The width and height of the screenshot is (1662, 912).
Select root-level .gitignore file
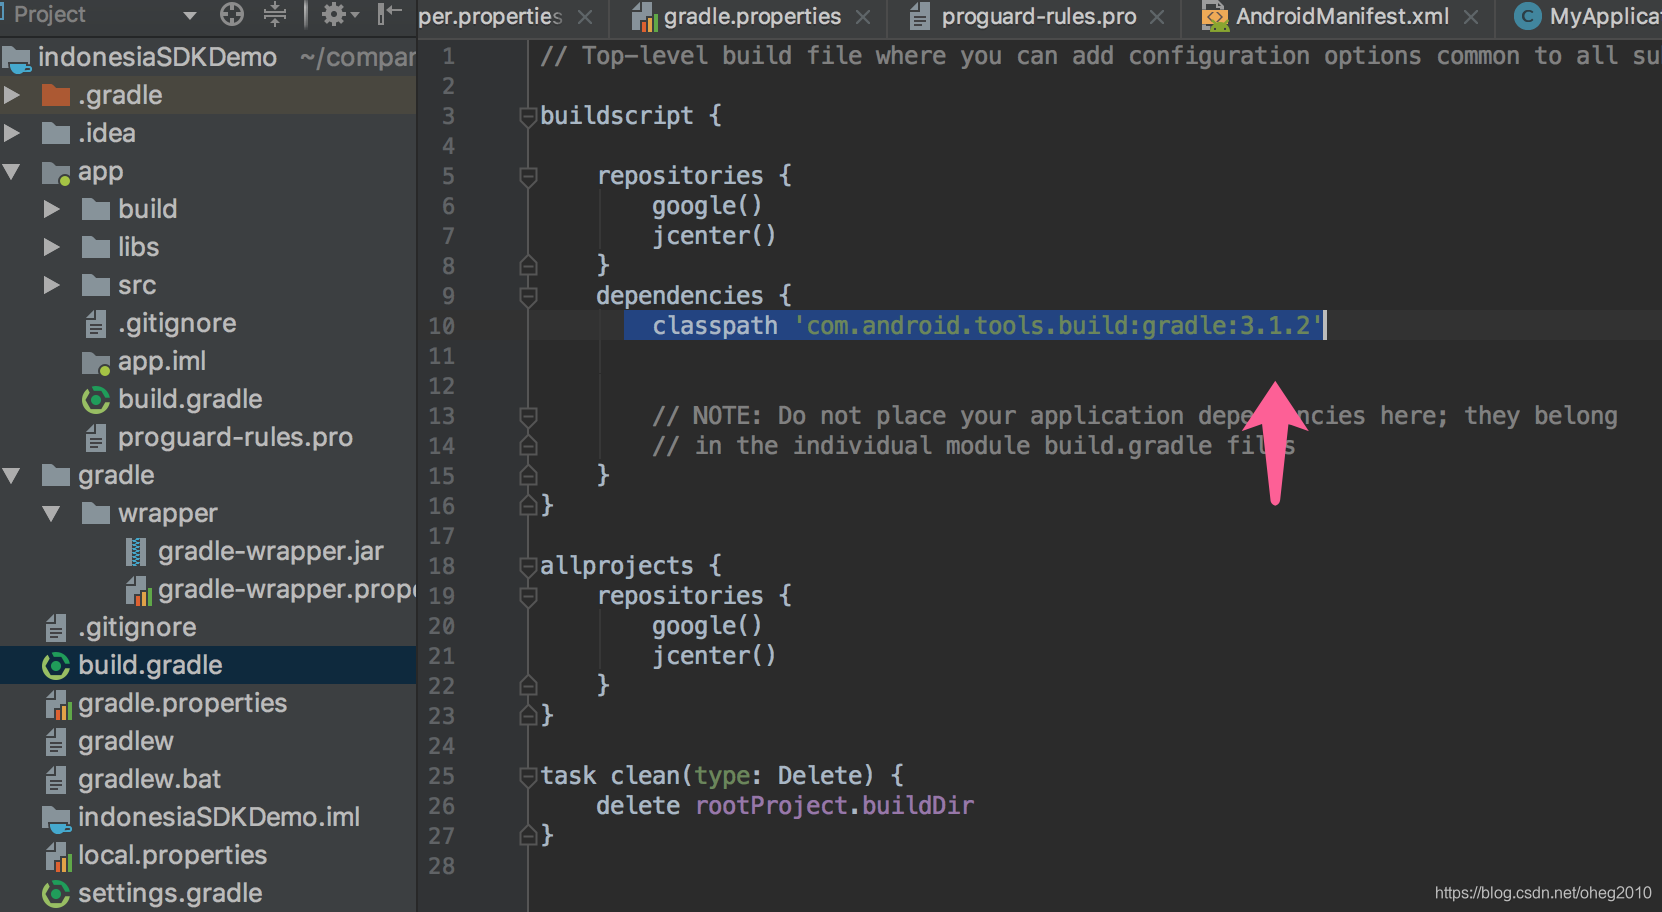pyautogui.click(x=137, y=627)
